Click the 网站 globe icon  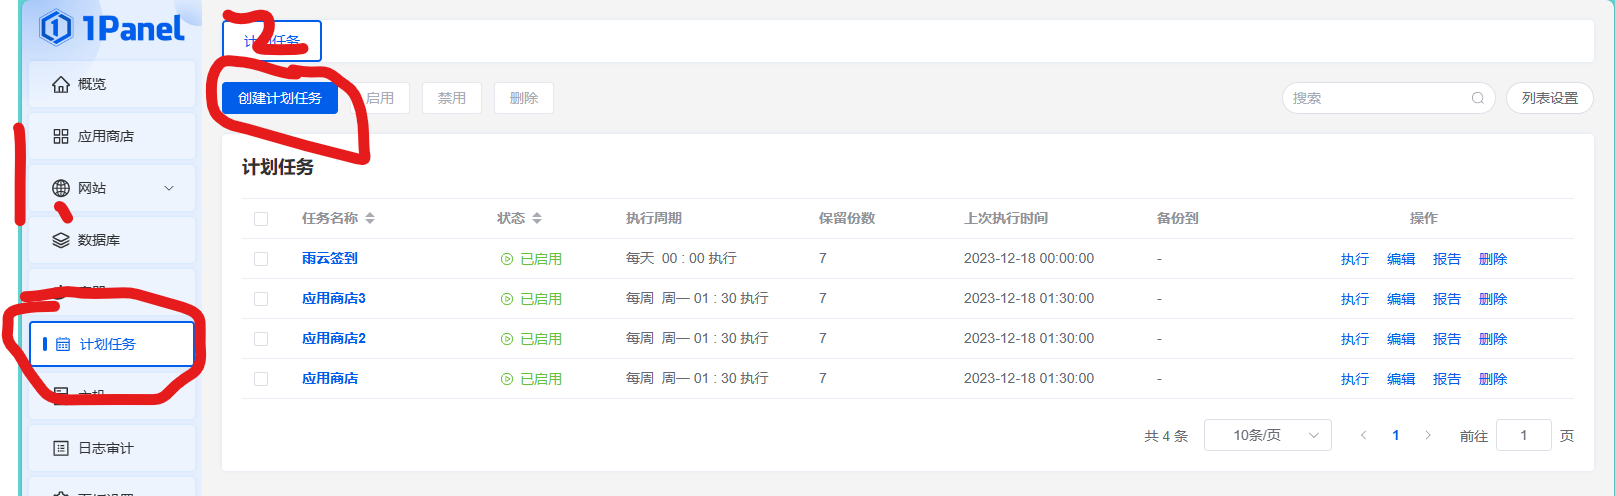(x=61, y=188)
